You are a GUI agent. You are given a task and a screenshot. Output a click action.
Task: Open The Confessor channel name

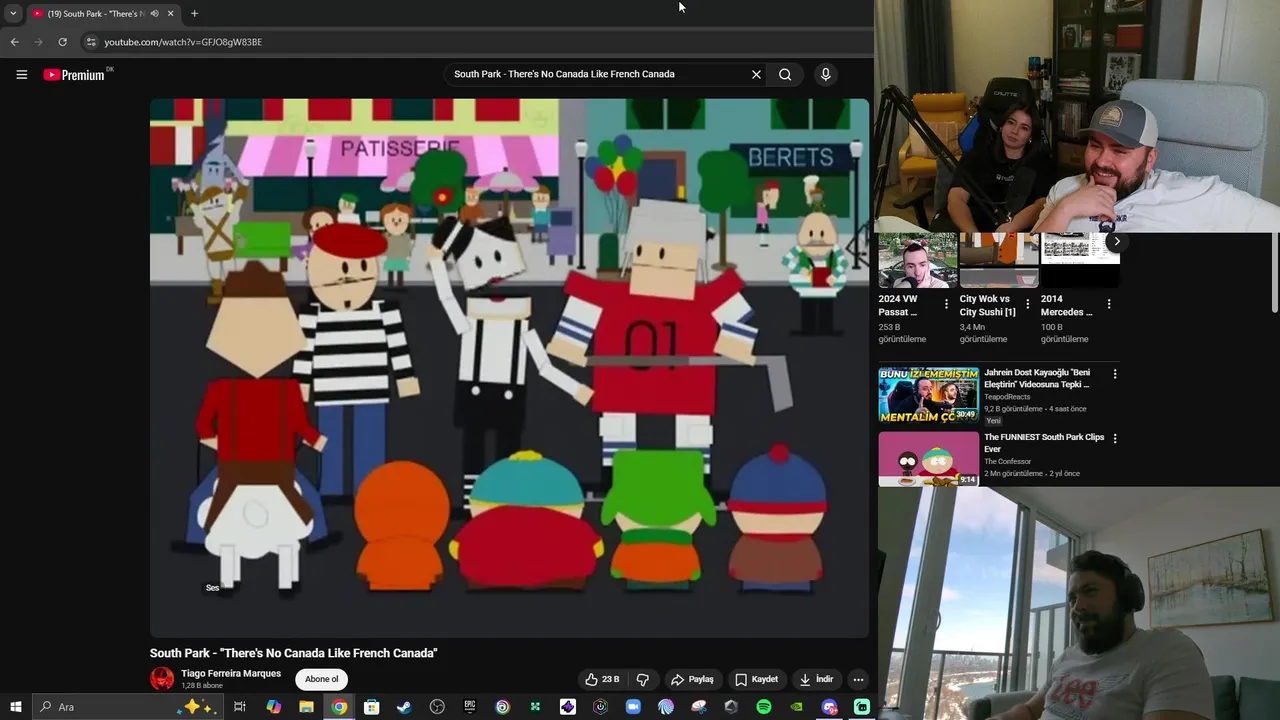coord(1007,462)
